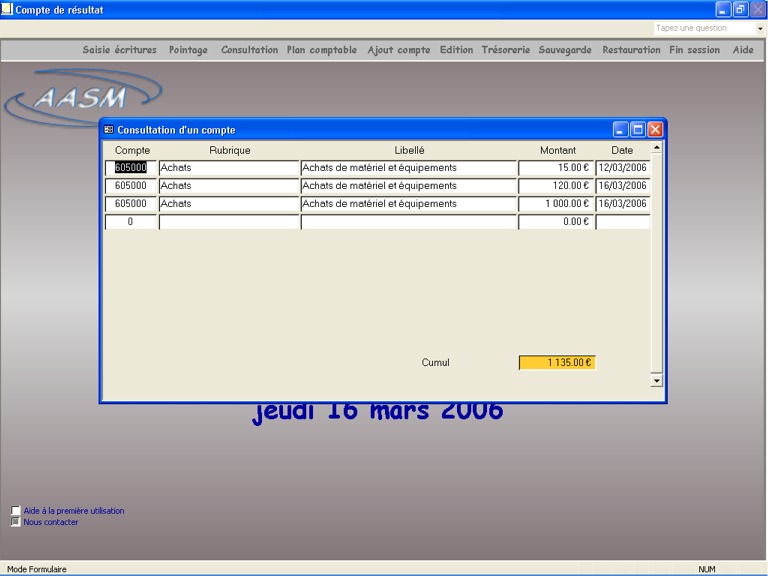Viewport: 768px width, 576px height.
Task: Click the scrollbar up arrow in Consultation window
Action: point(656,147)
